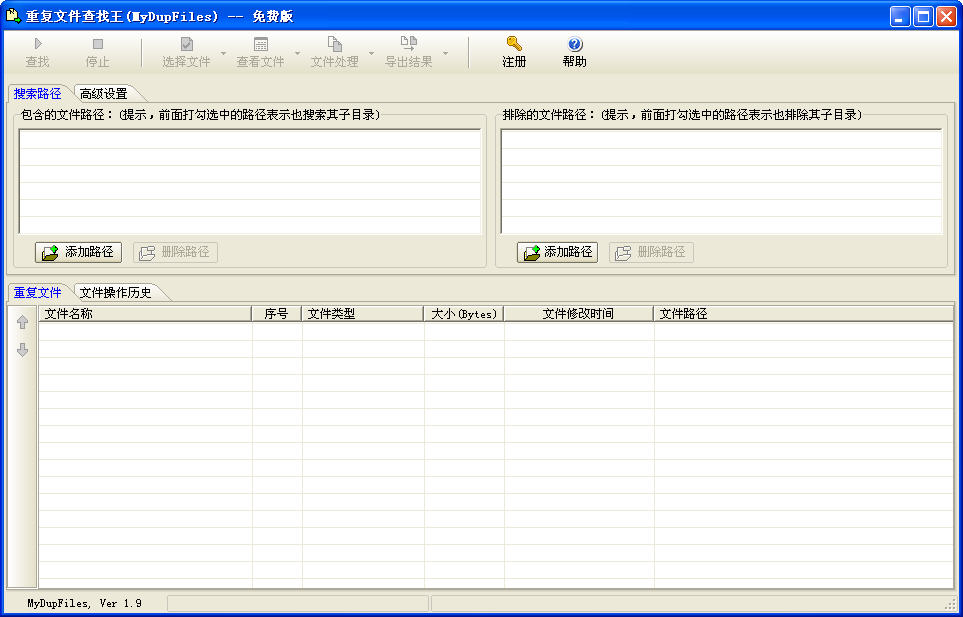Expand the 文件处理 dropdown arrow
Image resolution: width=963 pixels, height=617 pixels.
[x=371, y=53]
